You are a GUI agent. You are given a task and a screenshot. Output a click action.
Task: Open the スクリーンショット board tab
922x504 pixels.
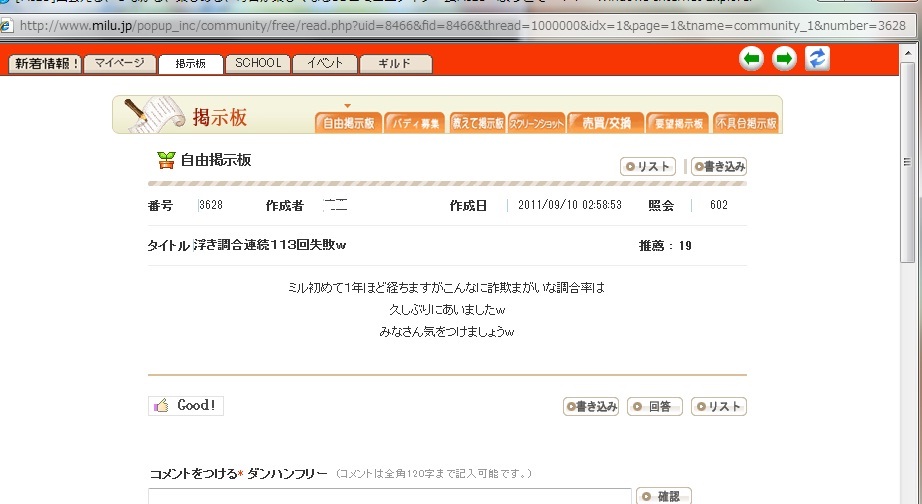point(537,123)
